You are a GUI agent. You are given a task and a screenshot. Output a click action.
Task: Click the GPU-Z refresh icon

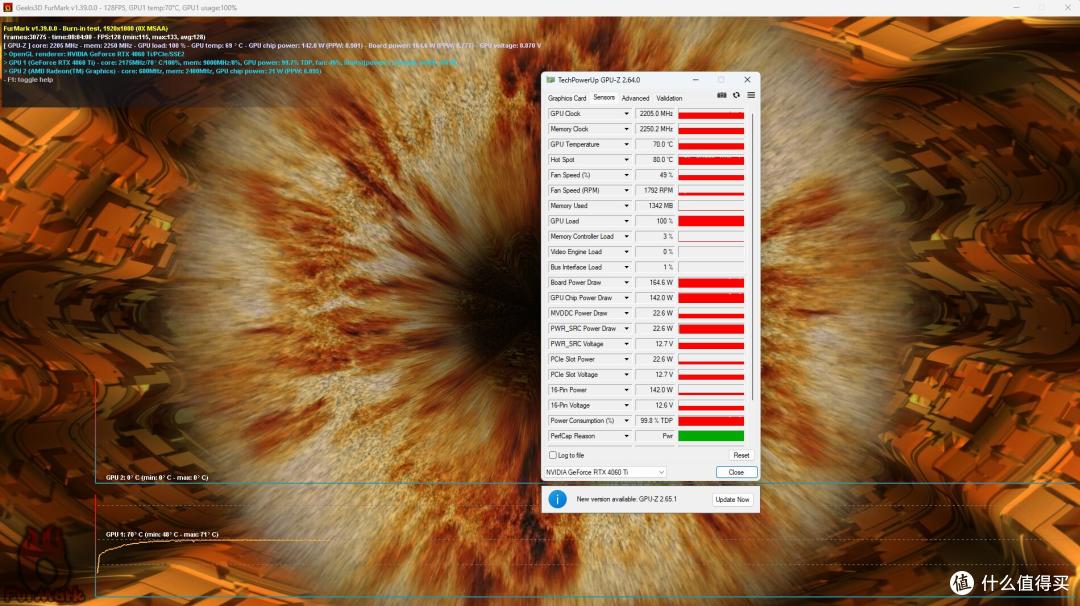(736, 96)
